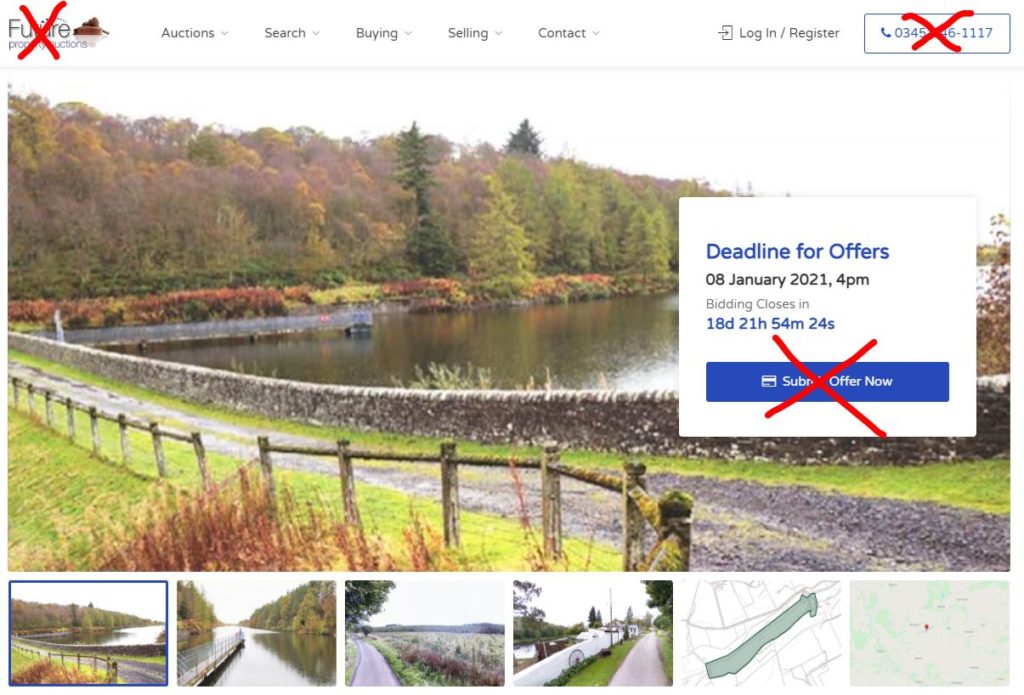Open the location map thumbnail
The image size is (1024, 695).
point(929,633)
